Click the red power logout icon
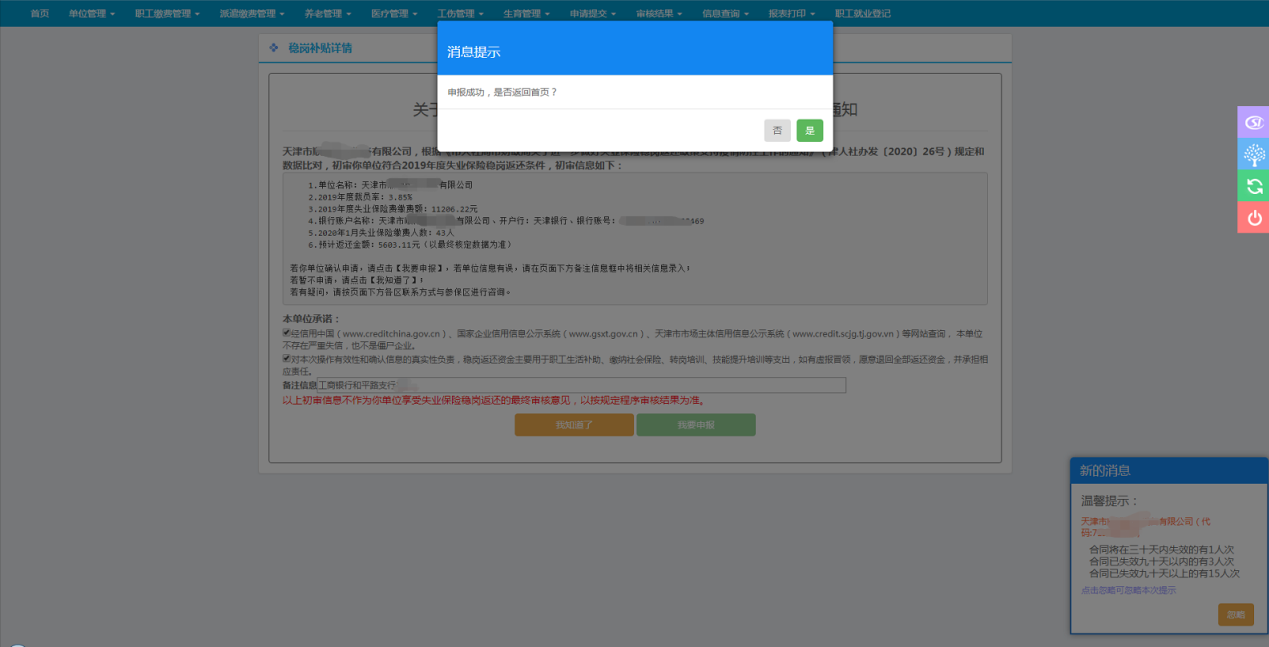Image resolution: width=1269 pixels, height=647 pixels. [1253, 217]
